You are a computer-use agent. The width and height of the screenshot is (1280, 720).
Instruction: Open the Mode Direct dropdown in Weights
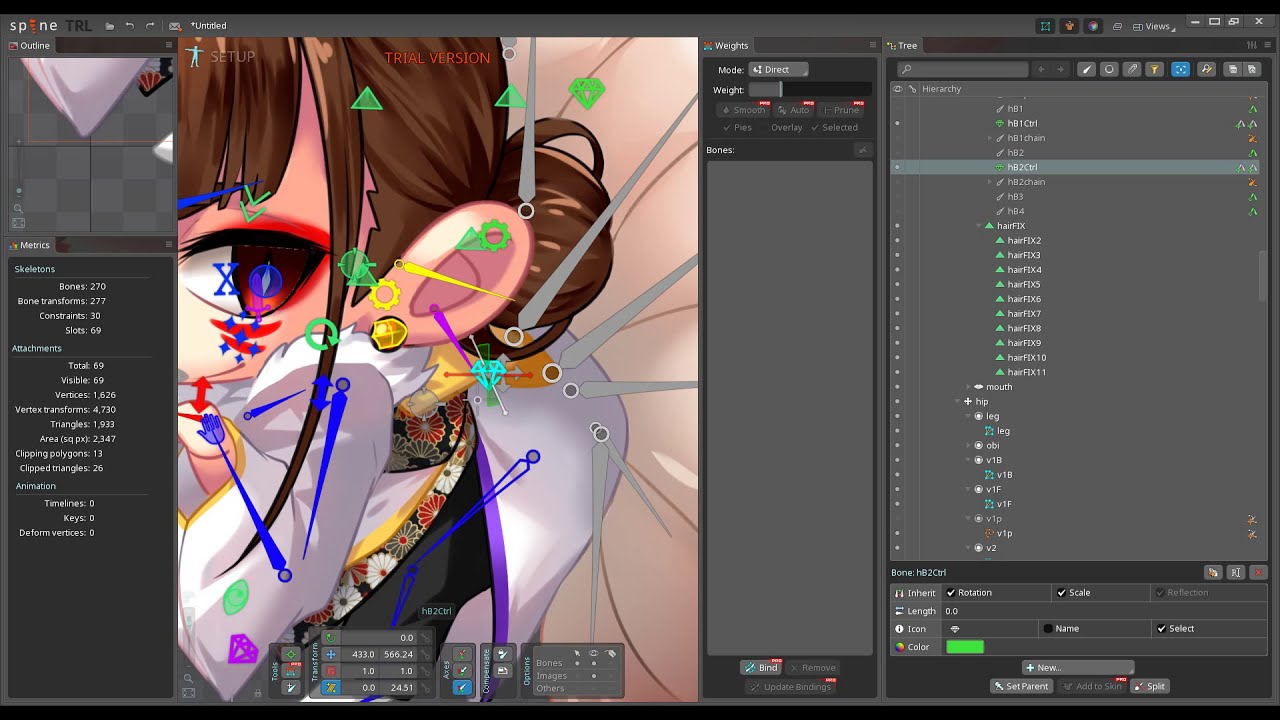coord(778,70)
